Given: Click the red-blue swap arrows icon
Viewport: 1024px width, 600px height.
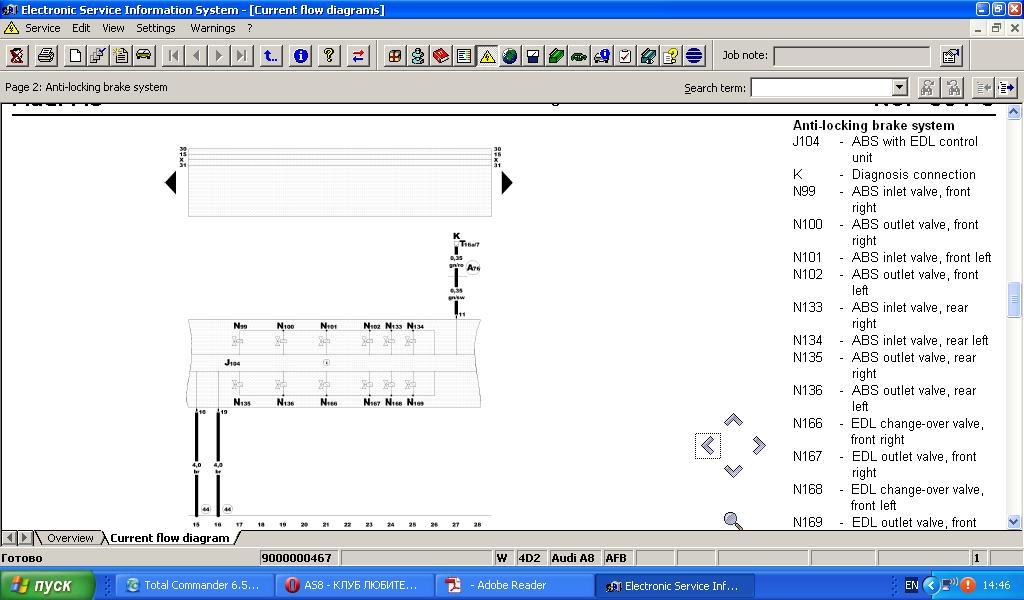Looking at the screenshot, I should (x=358, y=56).
